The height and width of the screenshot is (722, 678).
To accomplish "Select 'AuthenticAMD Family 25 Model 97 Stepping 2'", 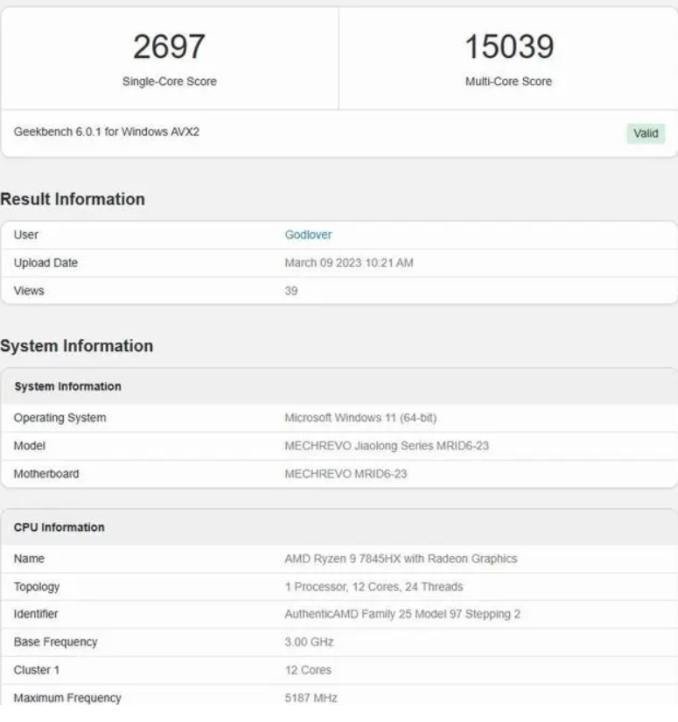I will click(x=403, y=614).
